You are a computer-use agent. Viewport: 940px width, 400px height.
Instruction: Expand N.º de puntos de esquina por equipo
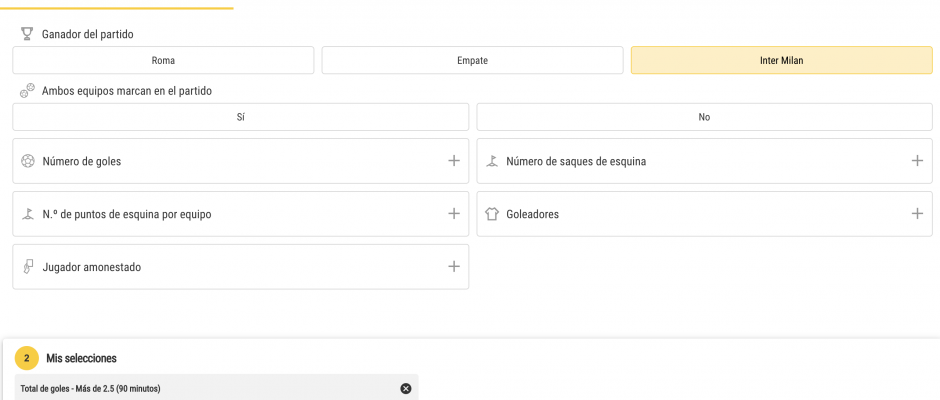[x=454, y=213]
